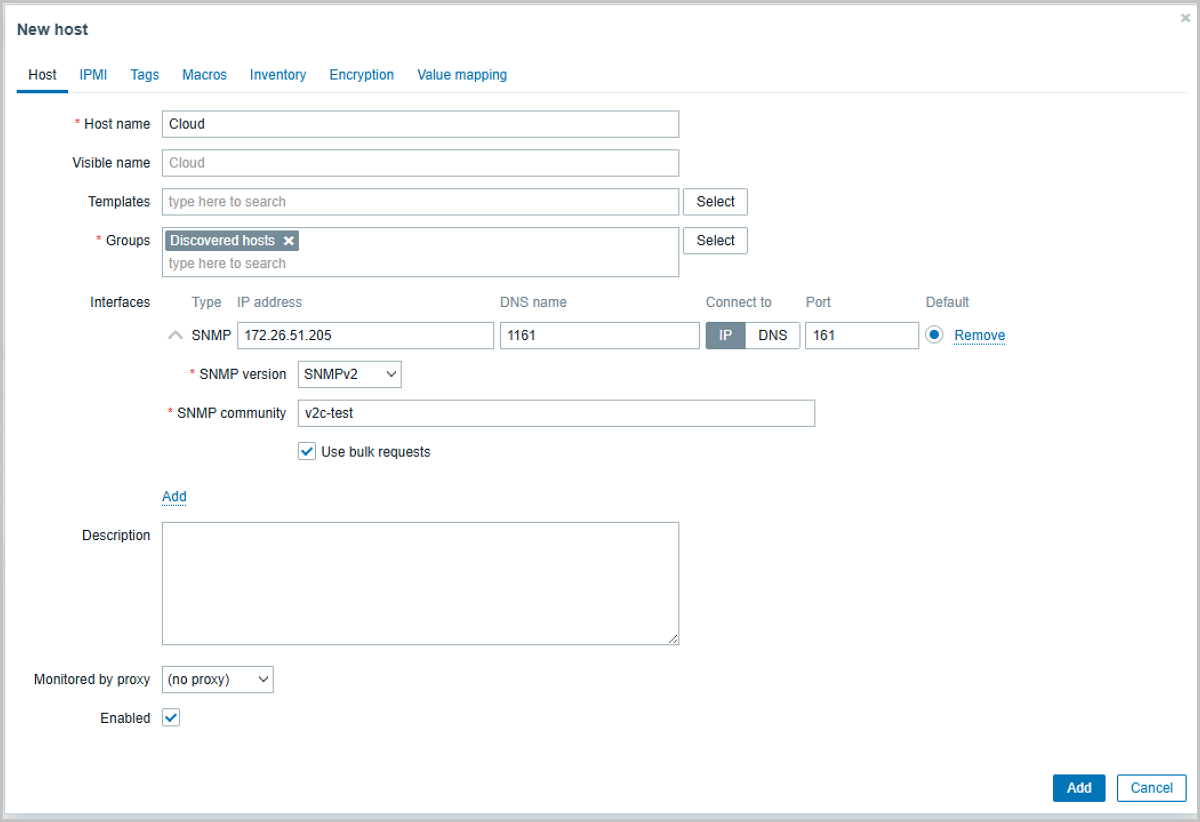This screenshot has height=822, width=1200.
Task: Remove the Discovered hosts group tag
Action: point(289,241)
